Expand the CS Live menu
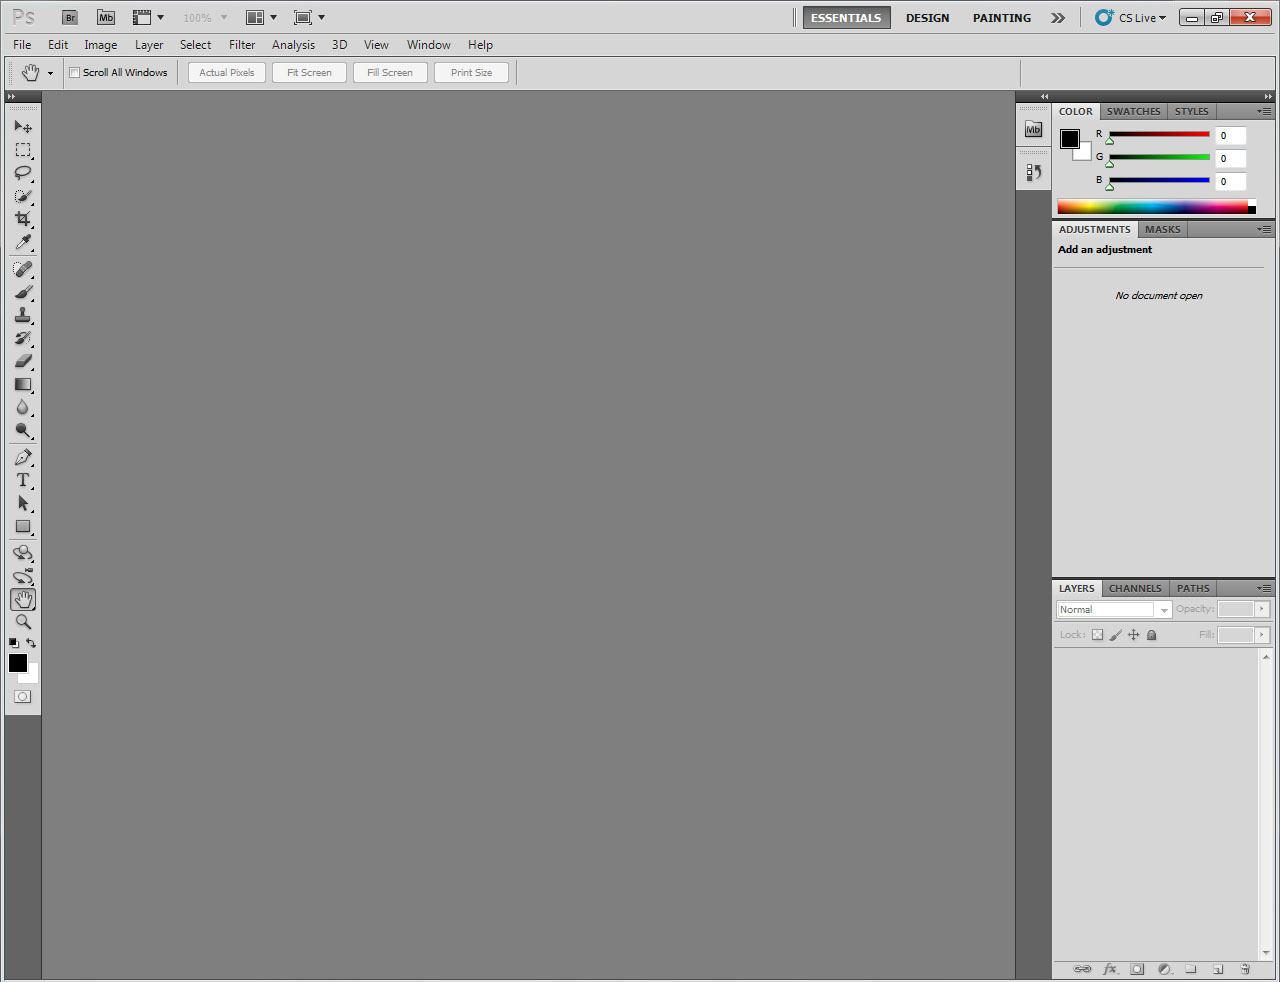 [1131, 18]
